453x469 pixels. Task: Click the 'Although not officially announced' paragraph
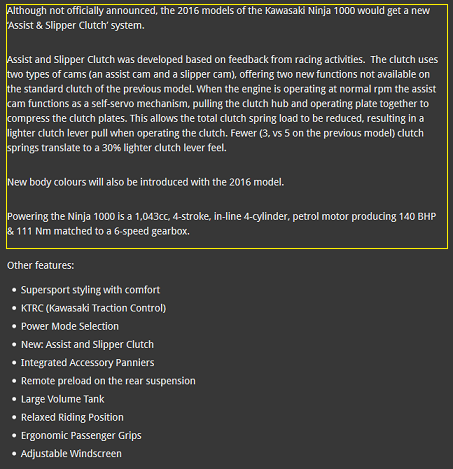tap(218, 18)
